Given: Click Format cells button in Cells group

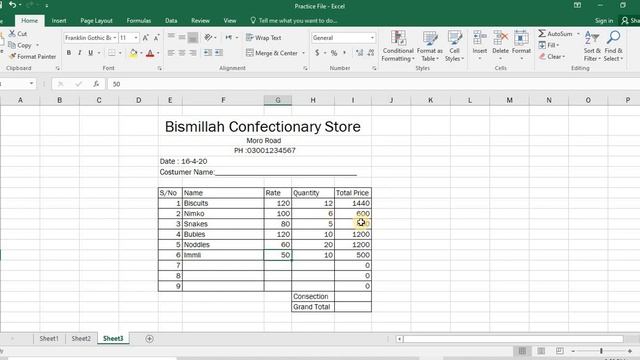Looking at the screenshot, I should 521,46.
